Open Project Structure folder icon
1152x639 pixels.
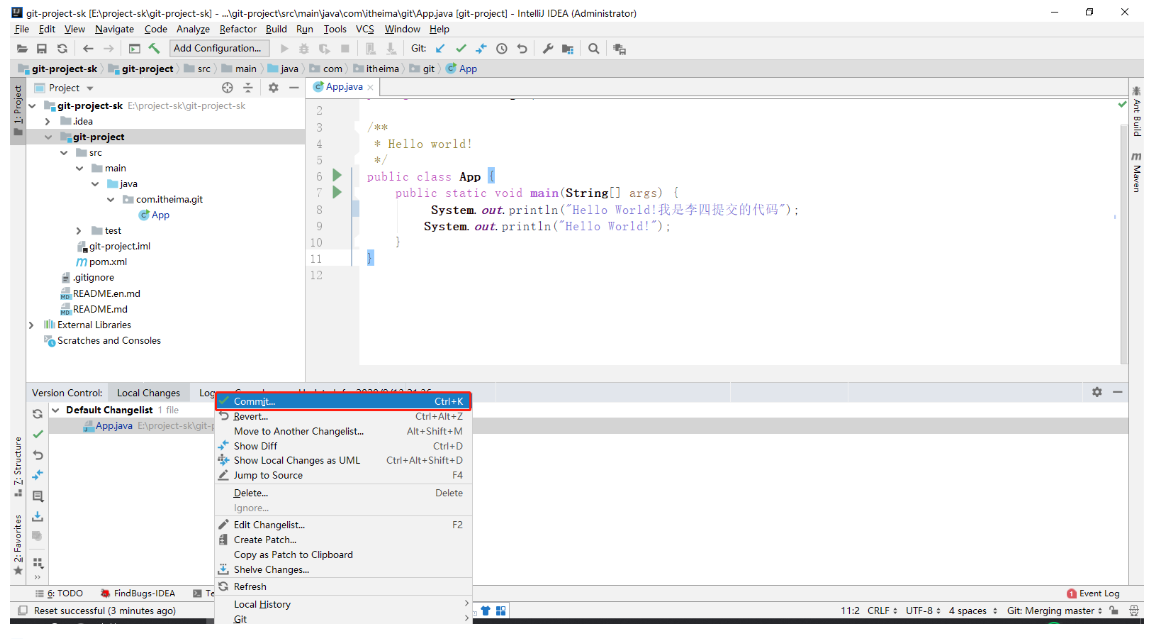(568, 48)
